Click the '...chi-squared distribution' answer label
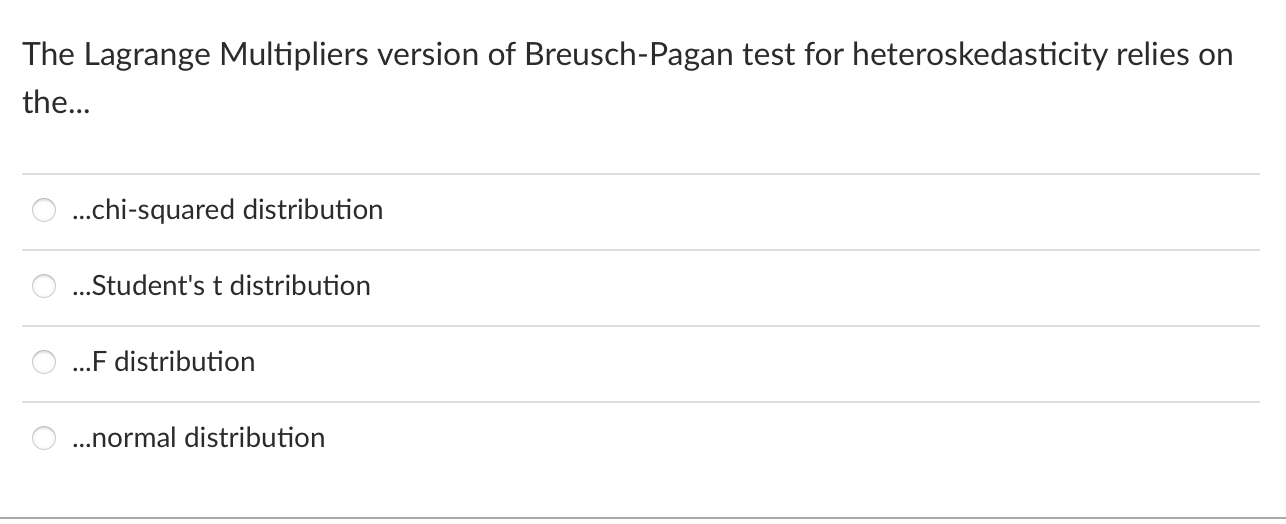Screen dimensions: 1286x524 [227, 210]
